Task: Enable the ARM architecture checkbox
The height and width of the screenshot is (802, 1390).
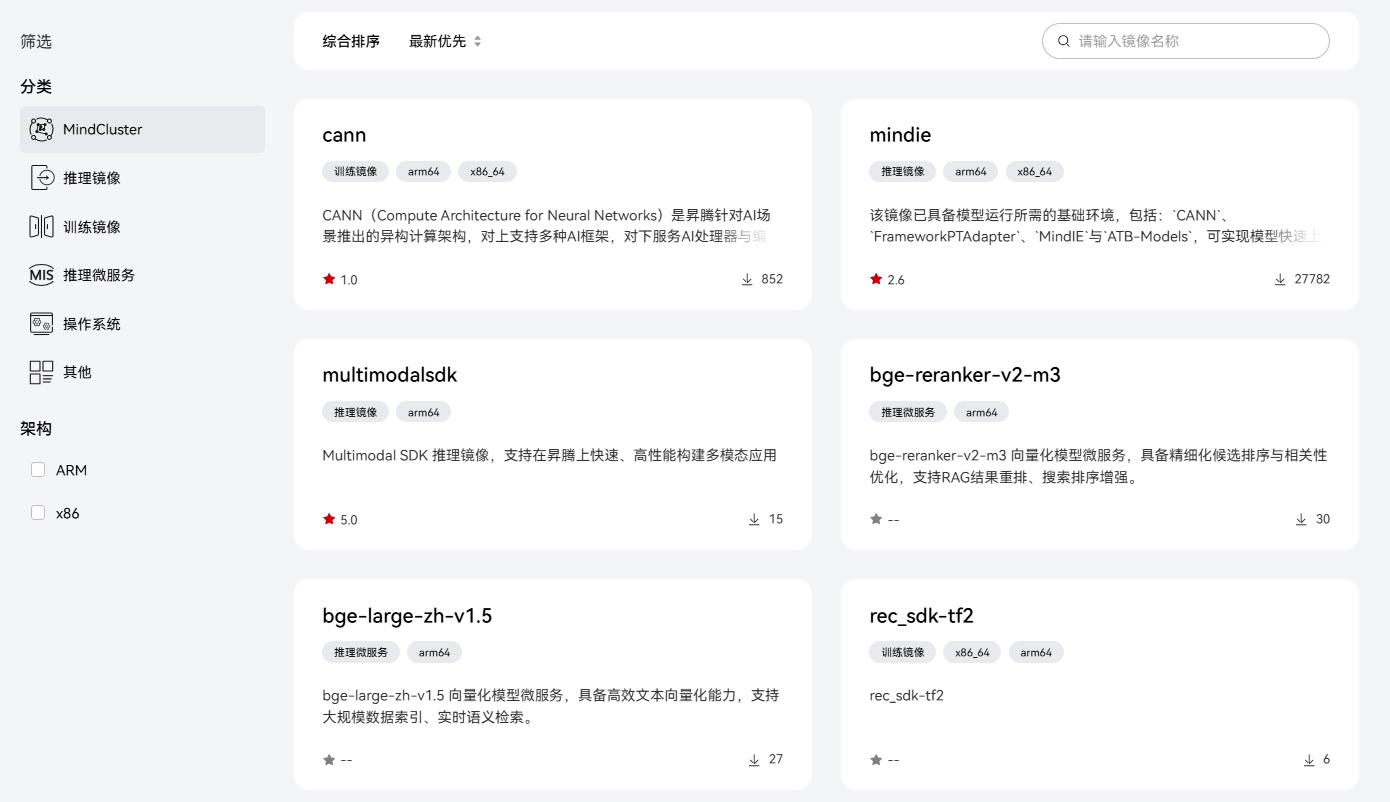Action: click(x=38, y=469)
